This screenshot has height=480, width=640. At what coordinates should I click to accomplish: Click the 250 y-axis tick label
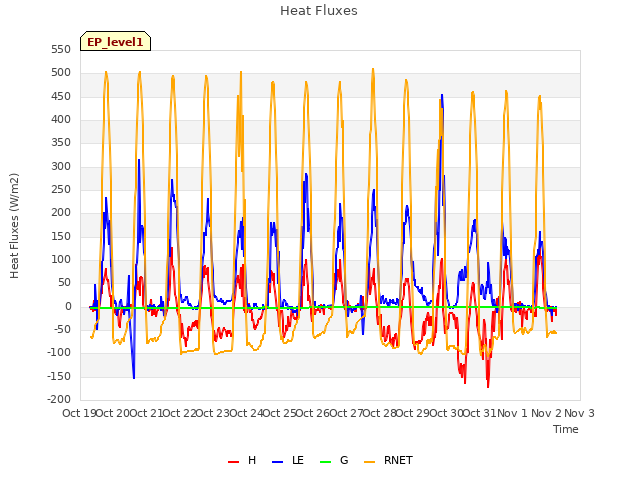(x=61, y=189)
